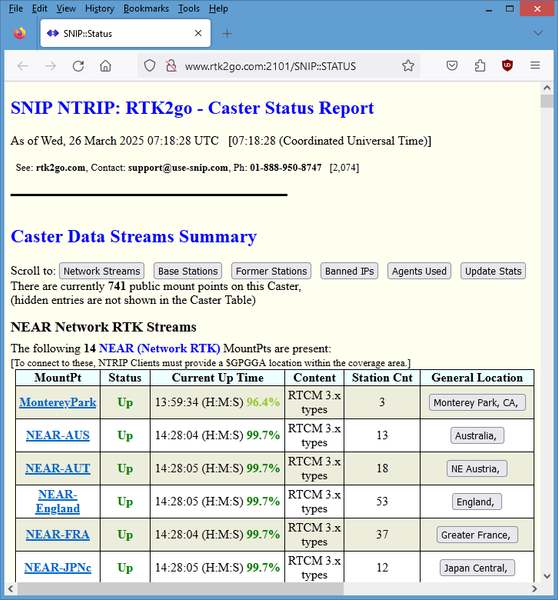The image size is (558, 600).
Task: Click the Monterey Park, CA, location button
Action: 477,403
